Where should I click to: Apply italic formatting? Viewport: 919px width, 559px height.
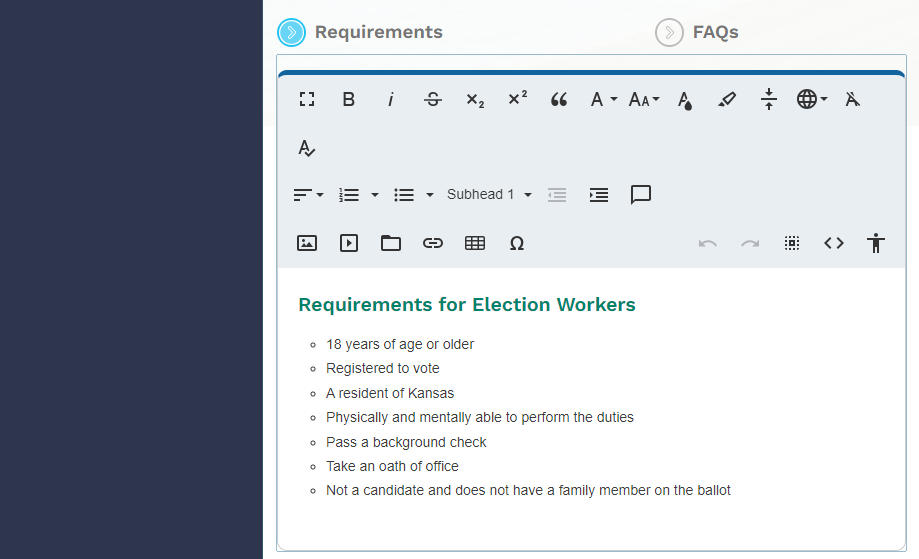tap(391, 99)
